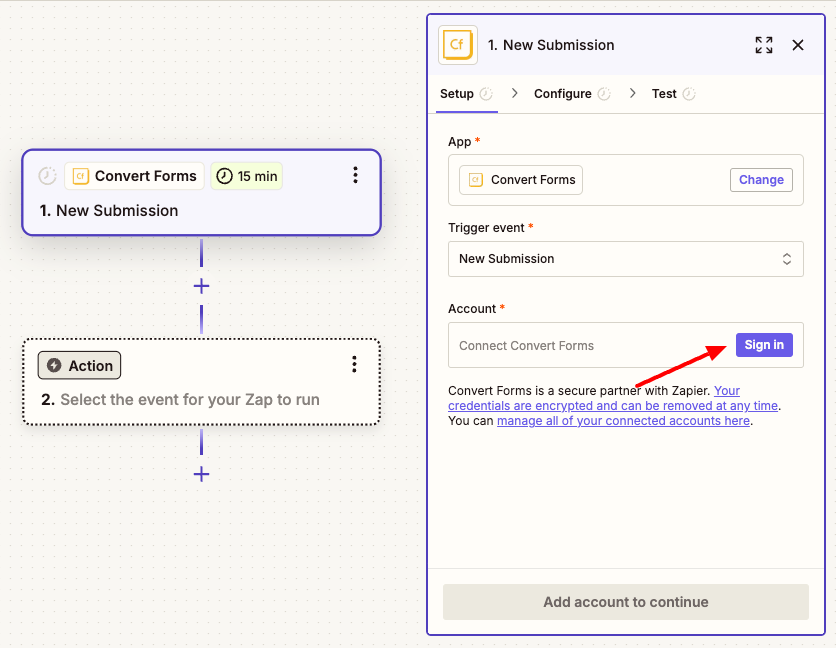Viewport: 836px width, 648px height.
Task: Click the status clock icon on trigger card
Action: click(x=47, y=176)
